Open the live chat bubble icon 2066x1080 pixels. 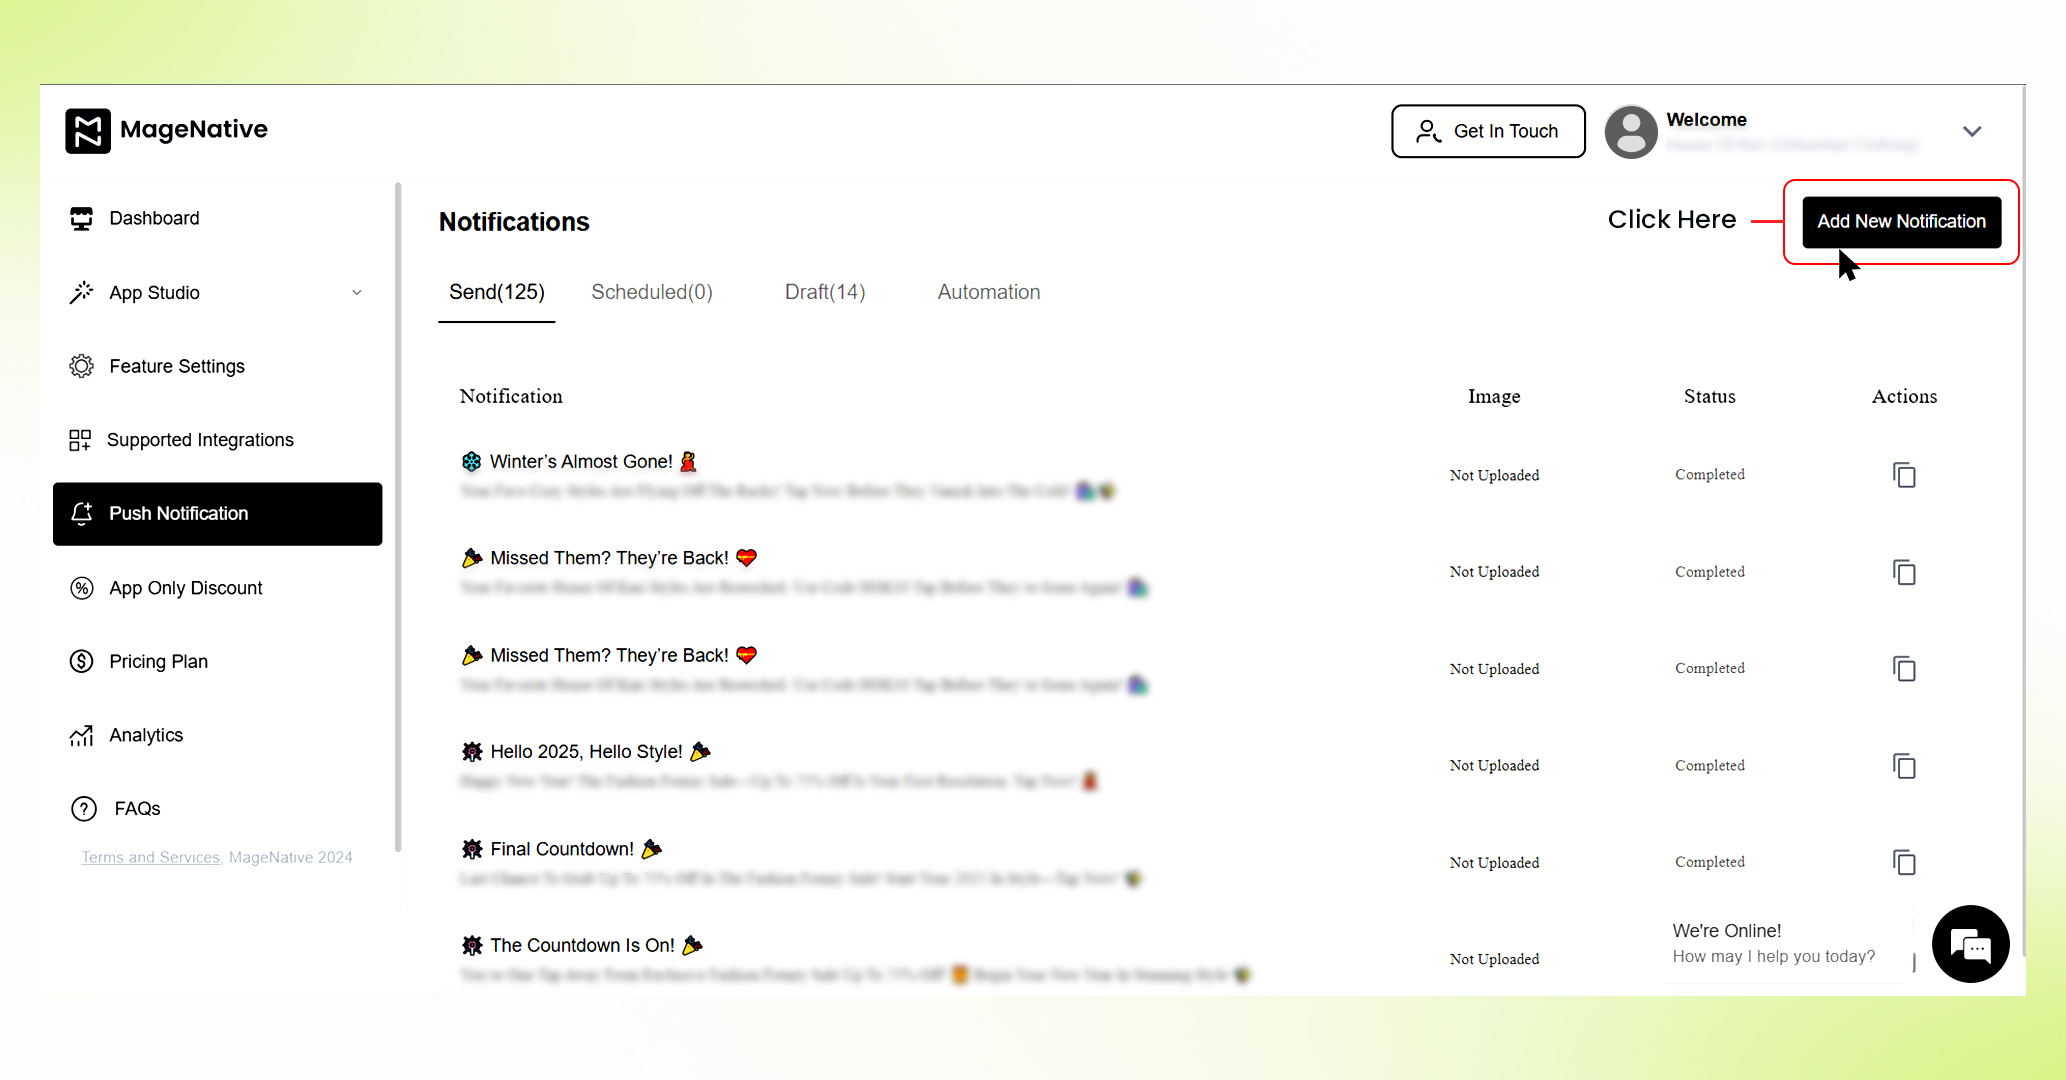point(1970,944)
